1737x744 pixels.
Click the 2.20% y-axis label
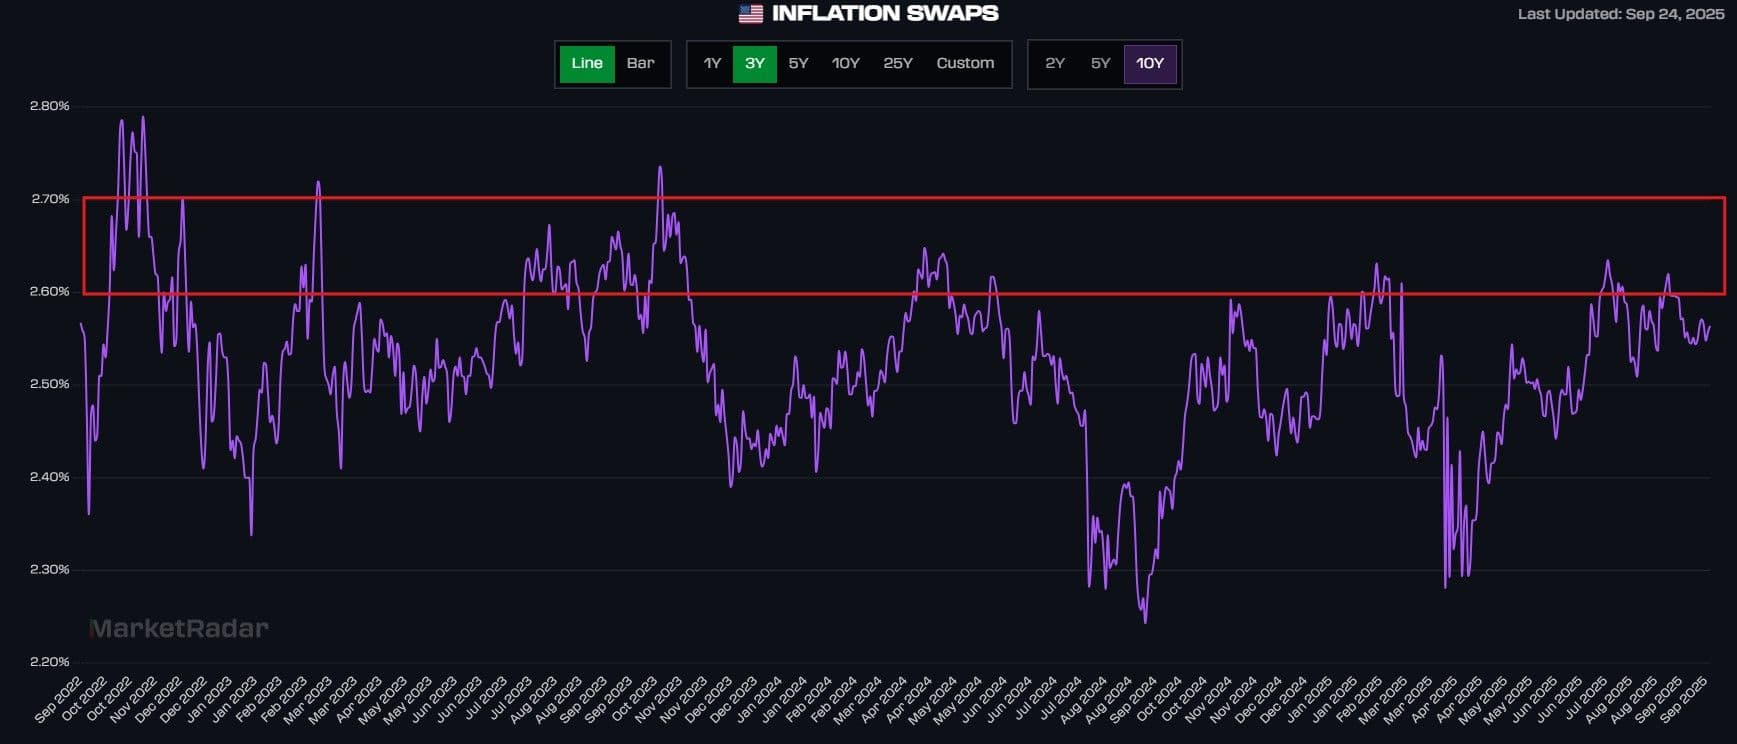pyautogui.click(x=50, y=662)
